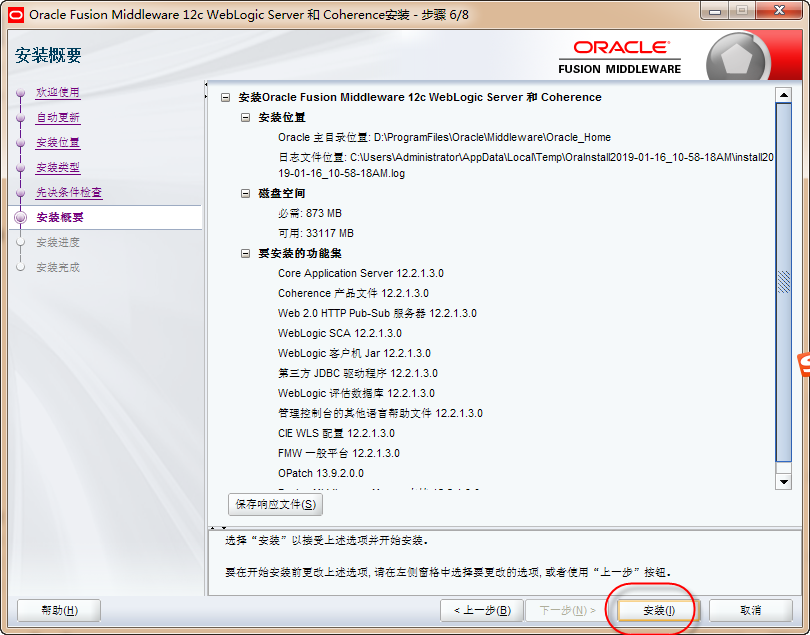
Task: Minimize the installer window
Action: (x=715, y=10)
